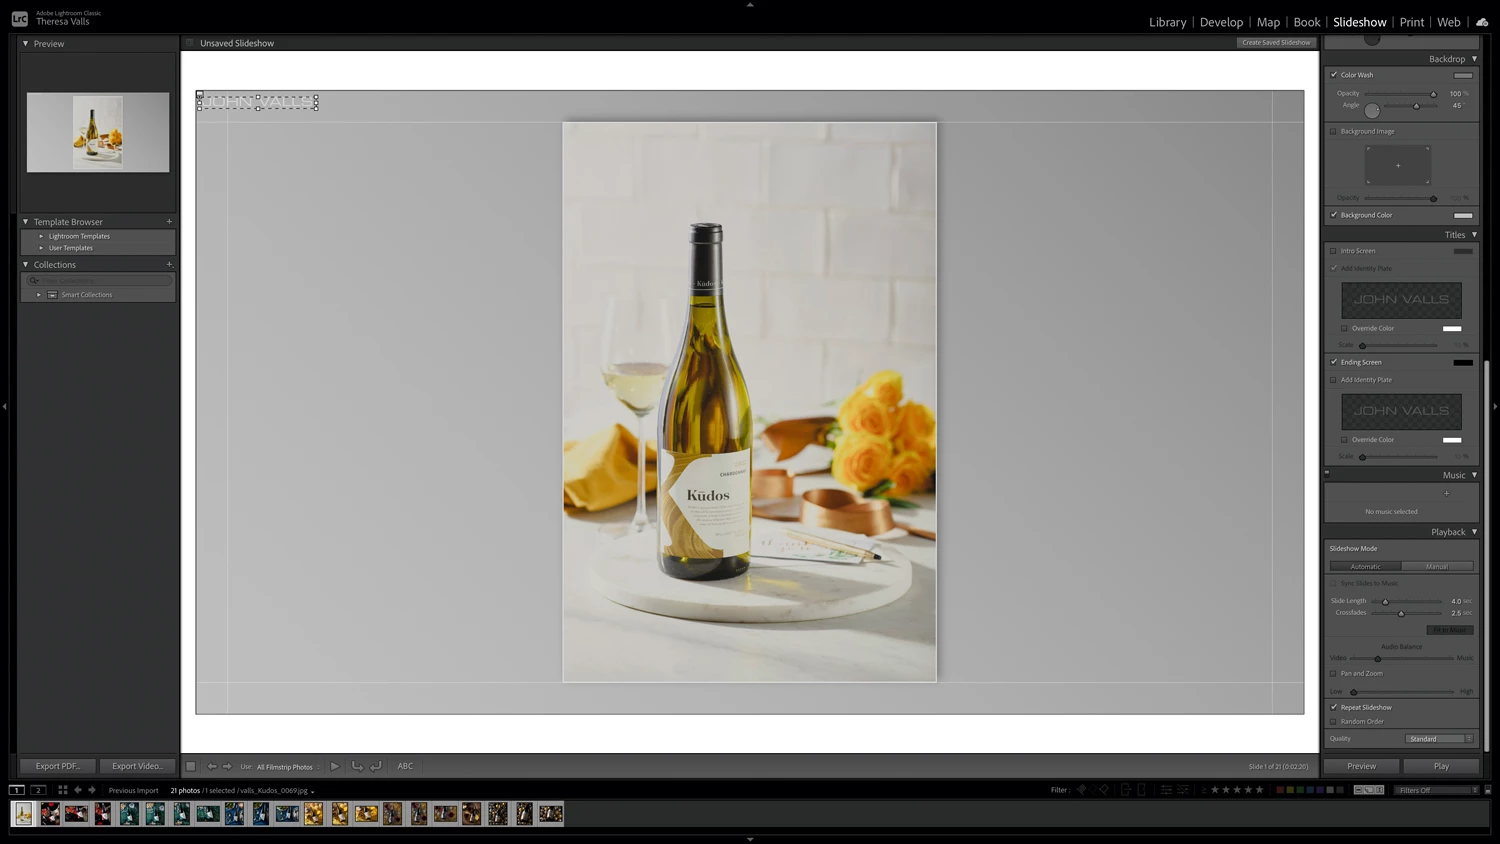The width and height of the screenshot is (1500, 844).
Task: Expand Smart Collections set
Action: pos(39,295)
